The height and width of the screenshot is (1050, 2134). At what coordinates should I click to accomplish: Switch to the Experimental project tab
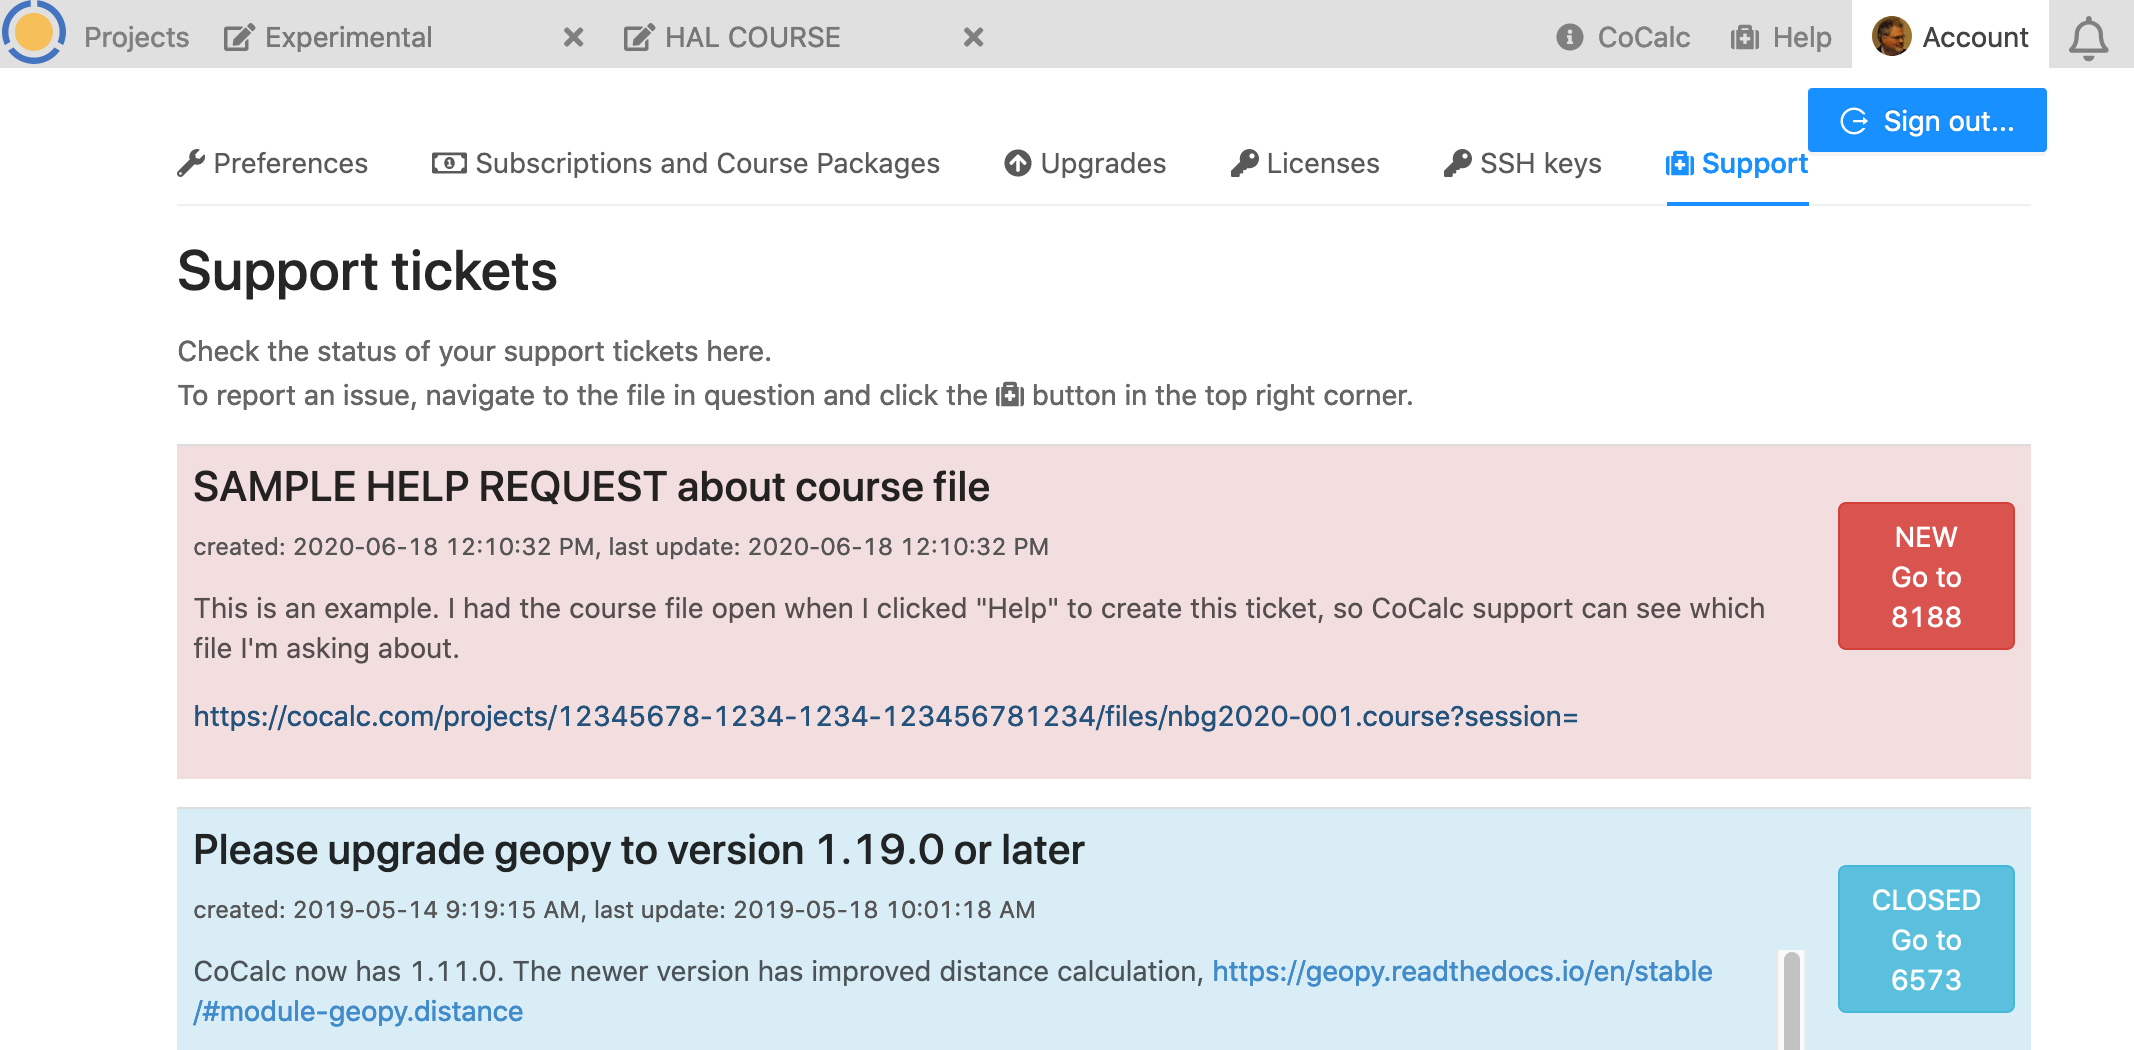347,38
